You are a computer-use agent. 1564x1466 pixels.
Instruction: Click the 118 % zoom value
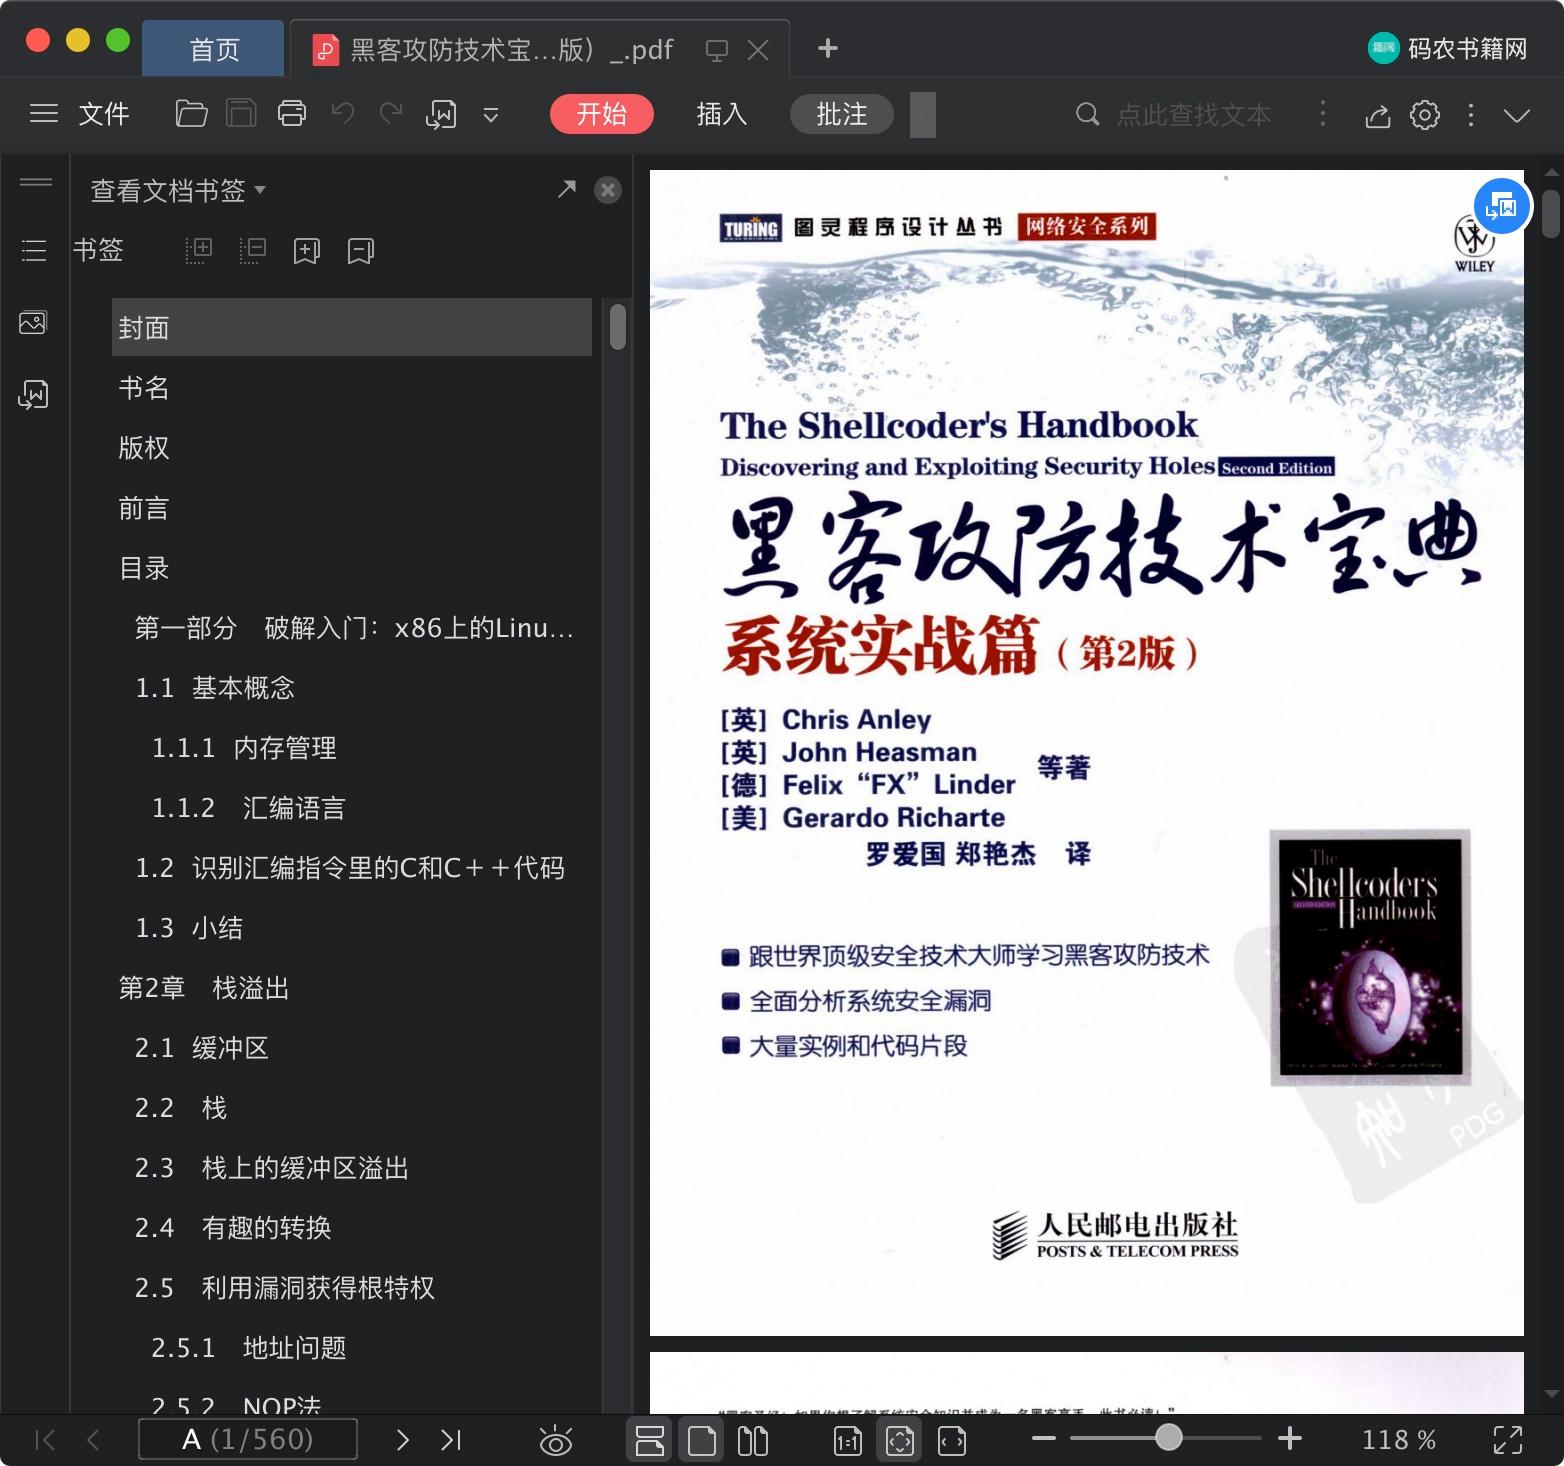1398,1440
